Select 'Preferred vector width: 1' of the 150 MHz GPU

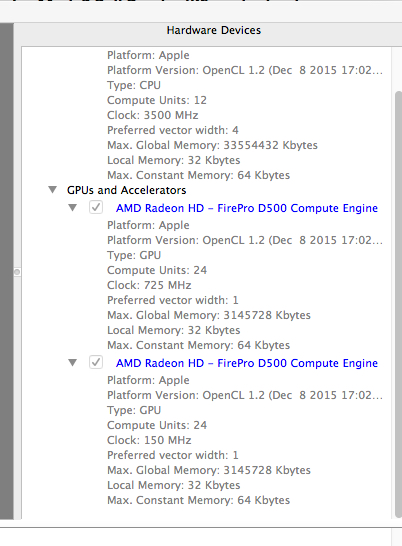173,455
